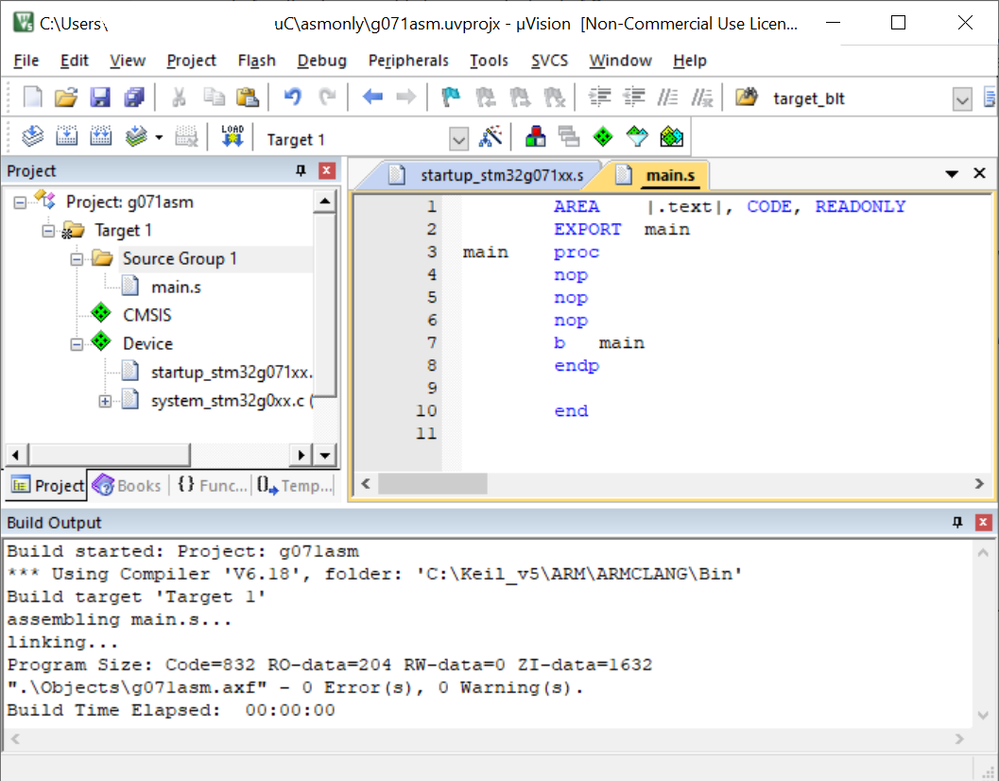999x781 pixels.
Task: Open the SVCS menu
Action: 549,61
